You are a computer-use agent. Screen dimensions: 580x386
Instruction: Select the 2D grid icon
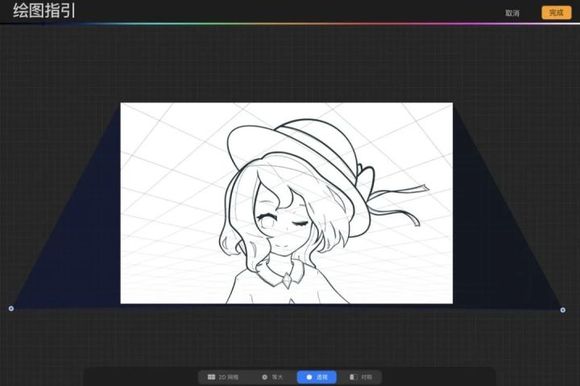(x=211, y=377)
